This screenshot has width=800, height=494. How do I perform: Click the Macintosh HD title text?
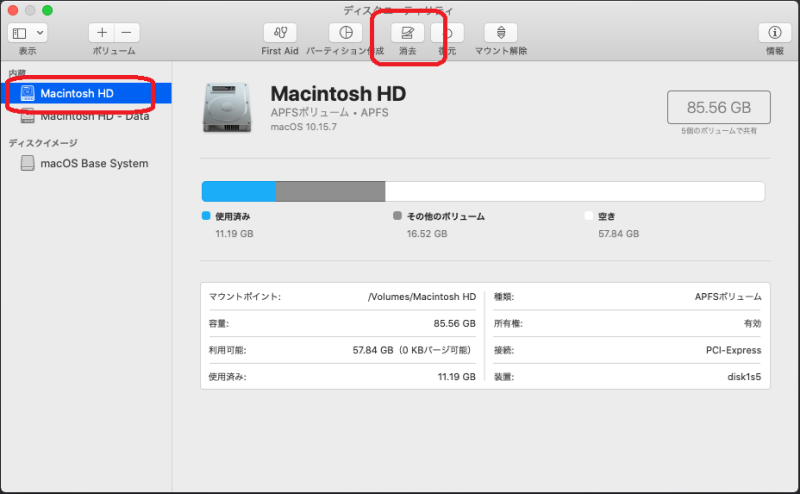pyautogui.click(x=338, y=94)
